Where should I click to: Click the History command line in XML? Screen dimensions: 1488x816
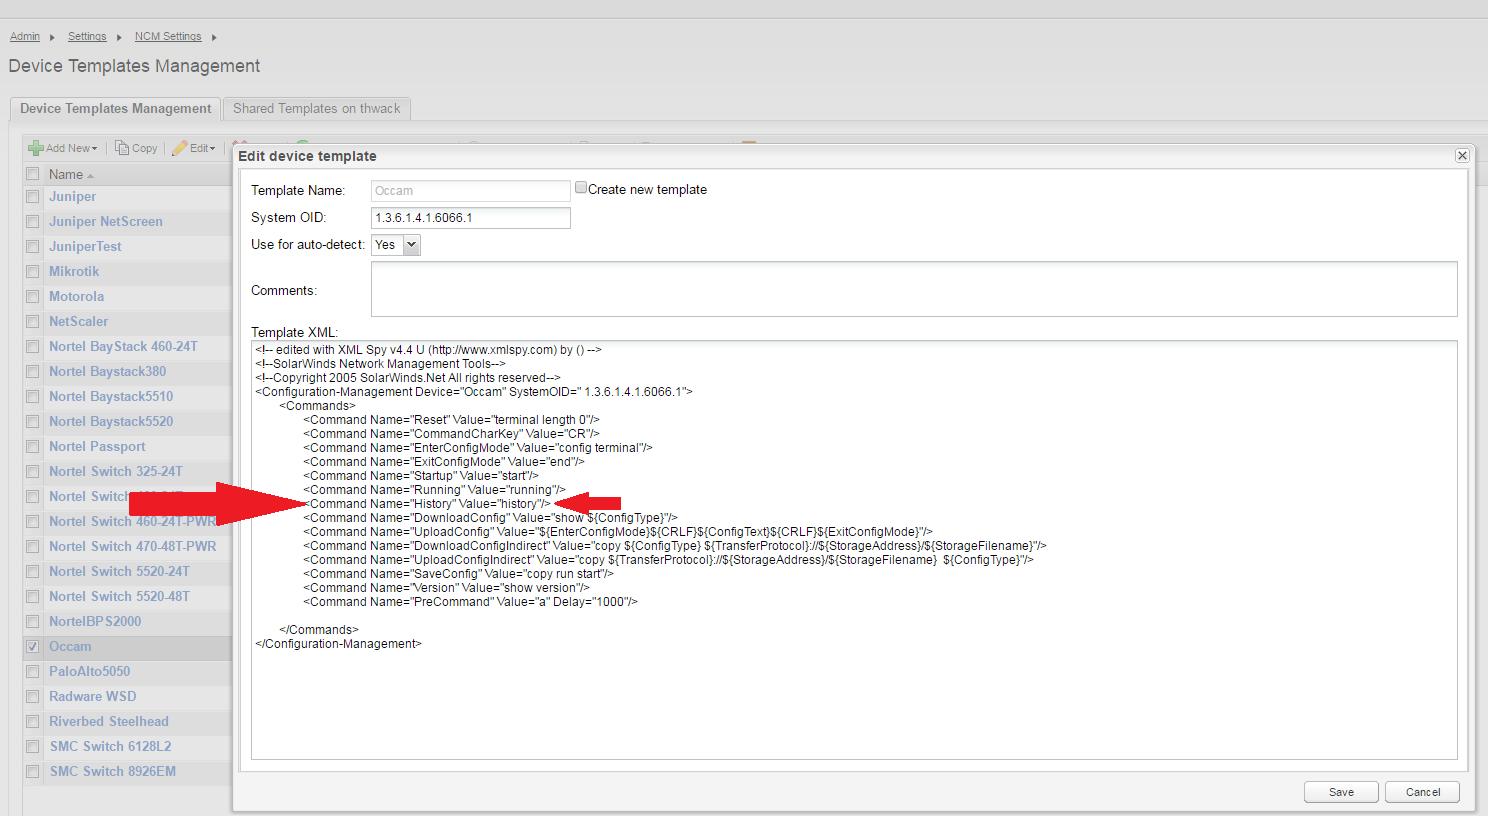coord(427,504)
